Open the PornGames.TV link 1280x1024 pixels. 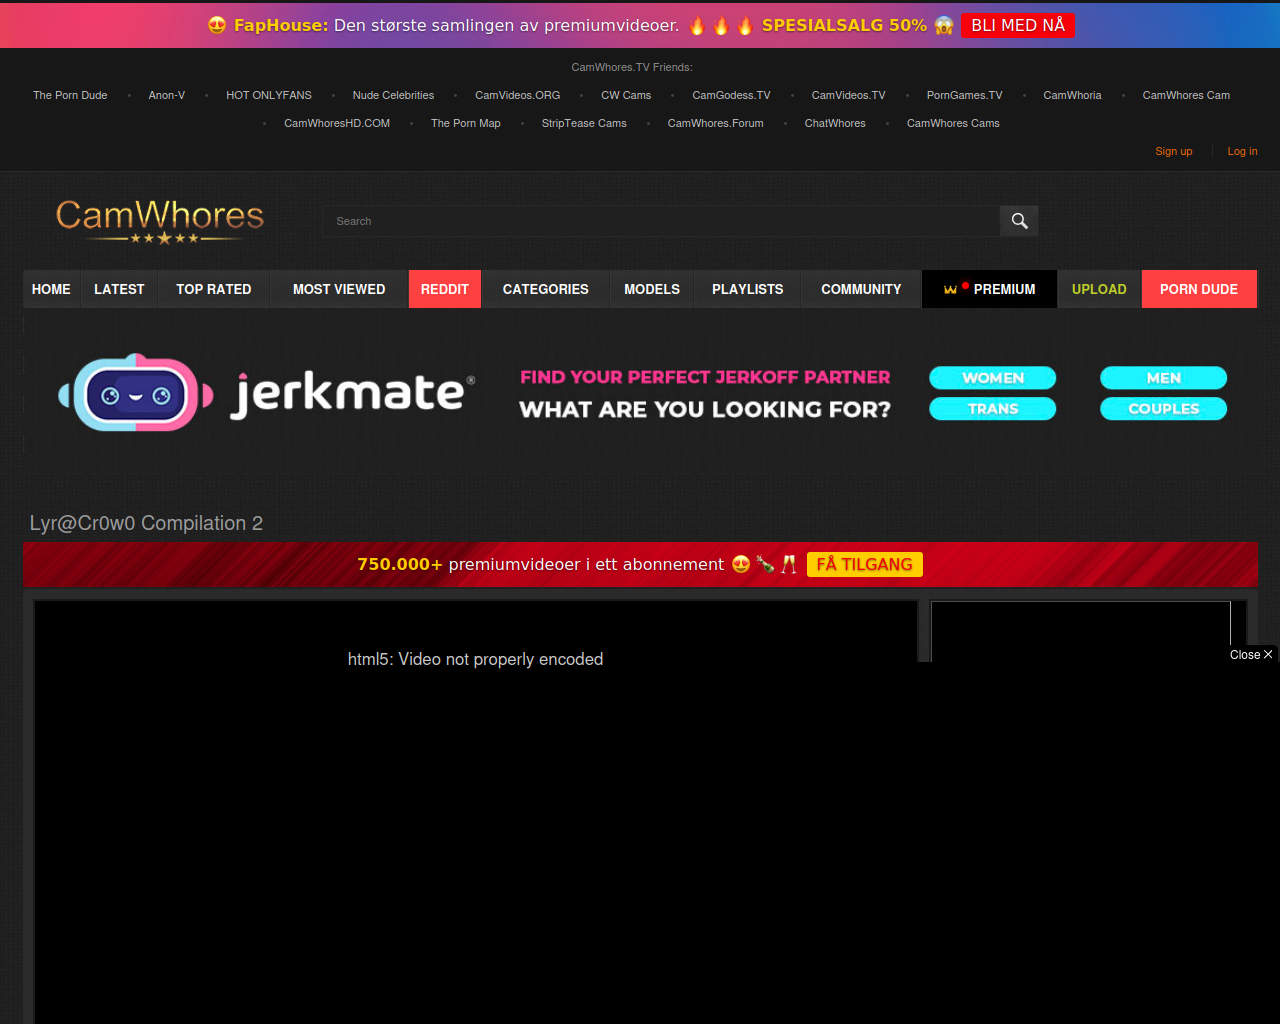point(965,95)
